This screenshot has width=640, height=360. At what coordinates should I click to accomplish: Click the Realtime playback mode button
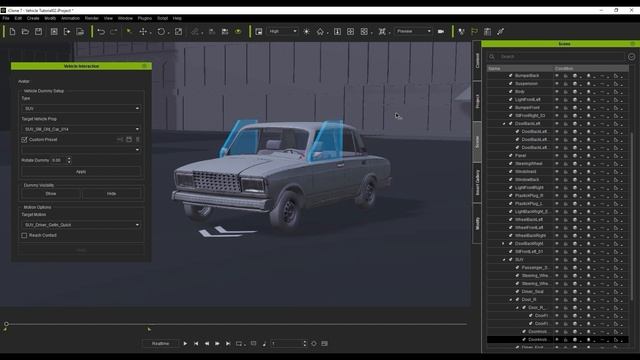[160, 344]
